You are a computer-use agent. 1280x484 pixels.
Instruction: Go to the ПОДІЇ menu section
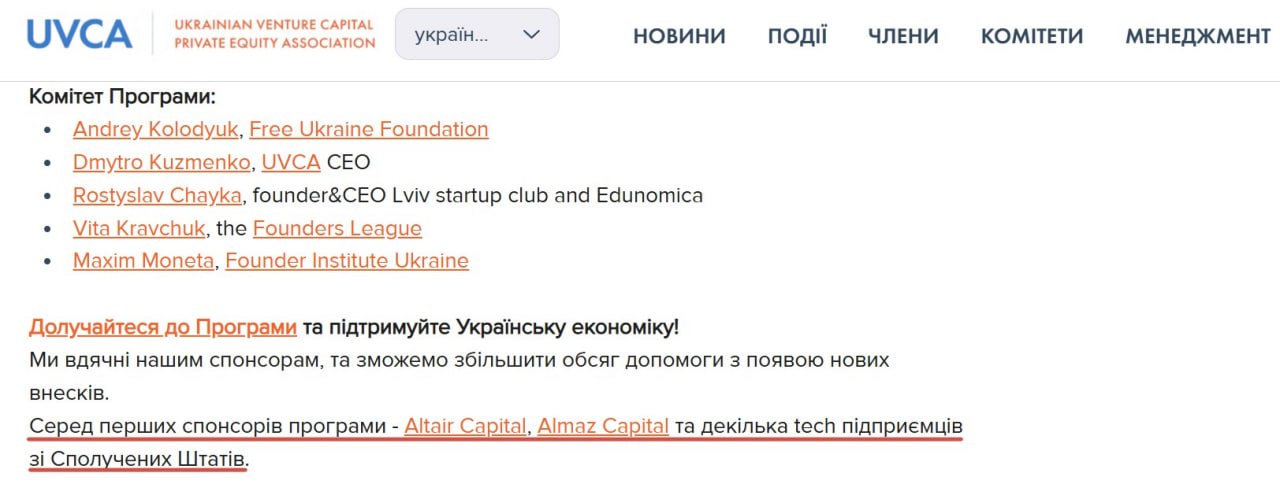(x=797, y=36)
